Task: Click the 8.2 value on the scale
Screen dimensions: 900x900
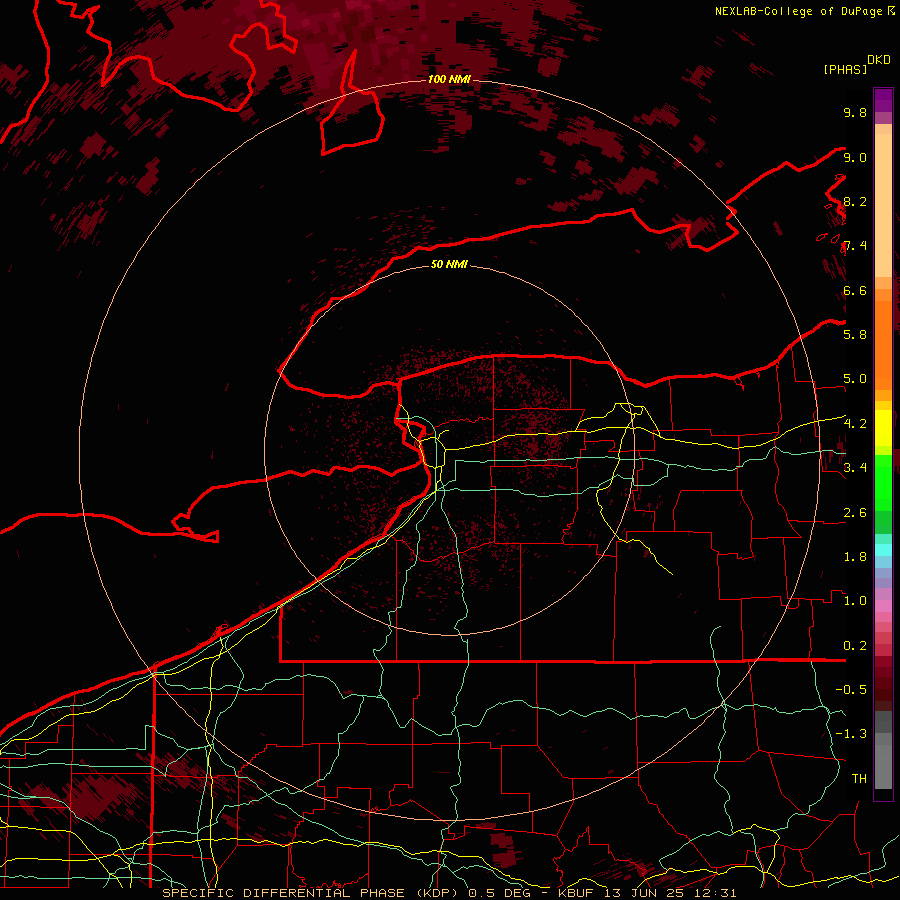Action: pos(855,201)
